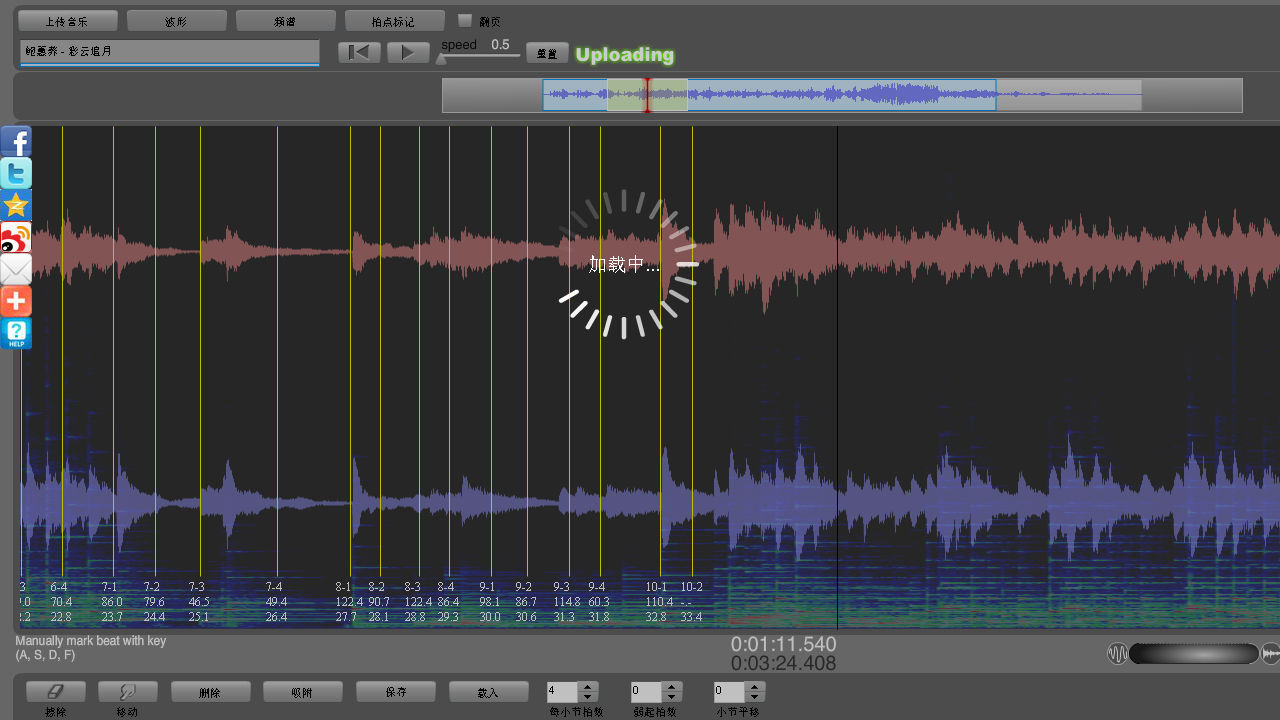Switch to the 波形 waveform view
Viewport: 1280px width, 720px height.
[177, 21]
